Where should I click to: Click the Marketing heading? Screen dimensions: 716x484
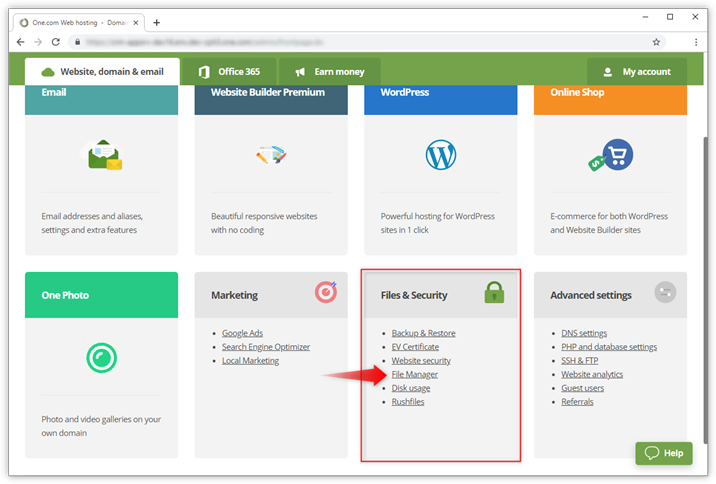click(234, 295)
